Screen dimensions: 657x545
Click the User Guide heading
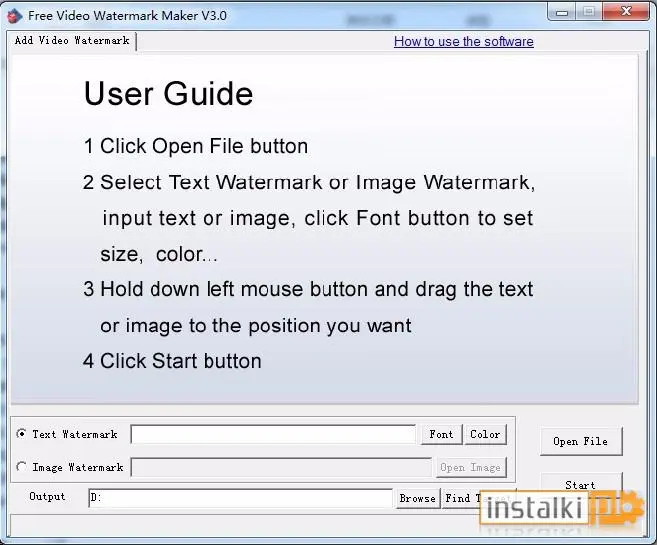pos(168,93)
